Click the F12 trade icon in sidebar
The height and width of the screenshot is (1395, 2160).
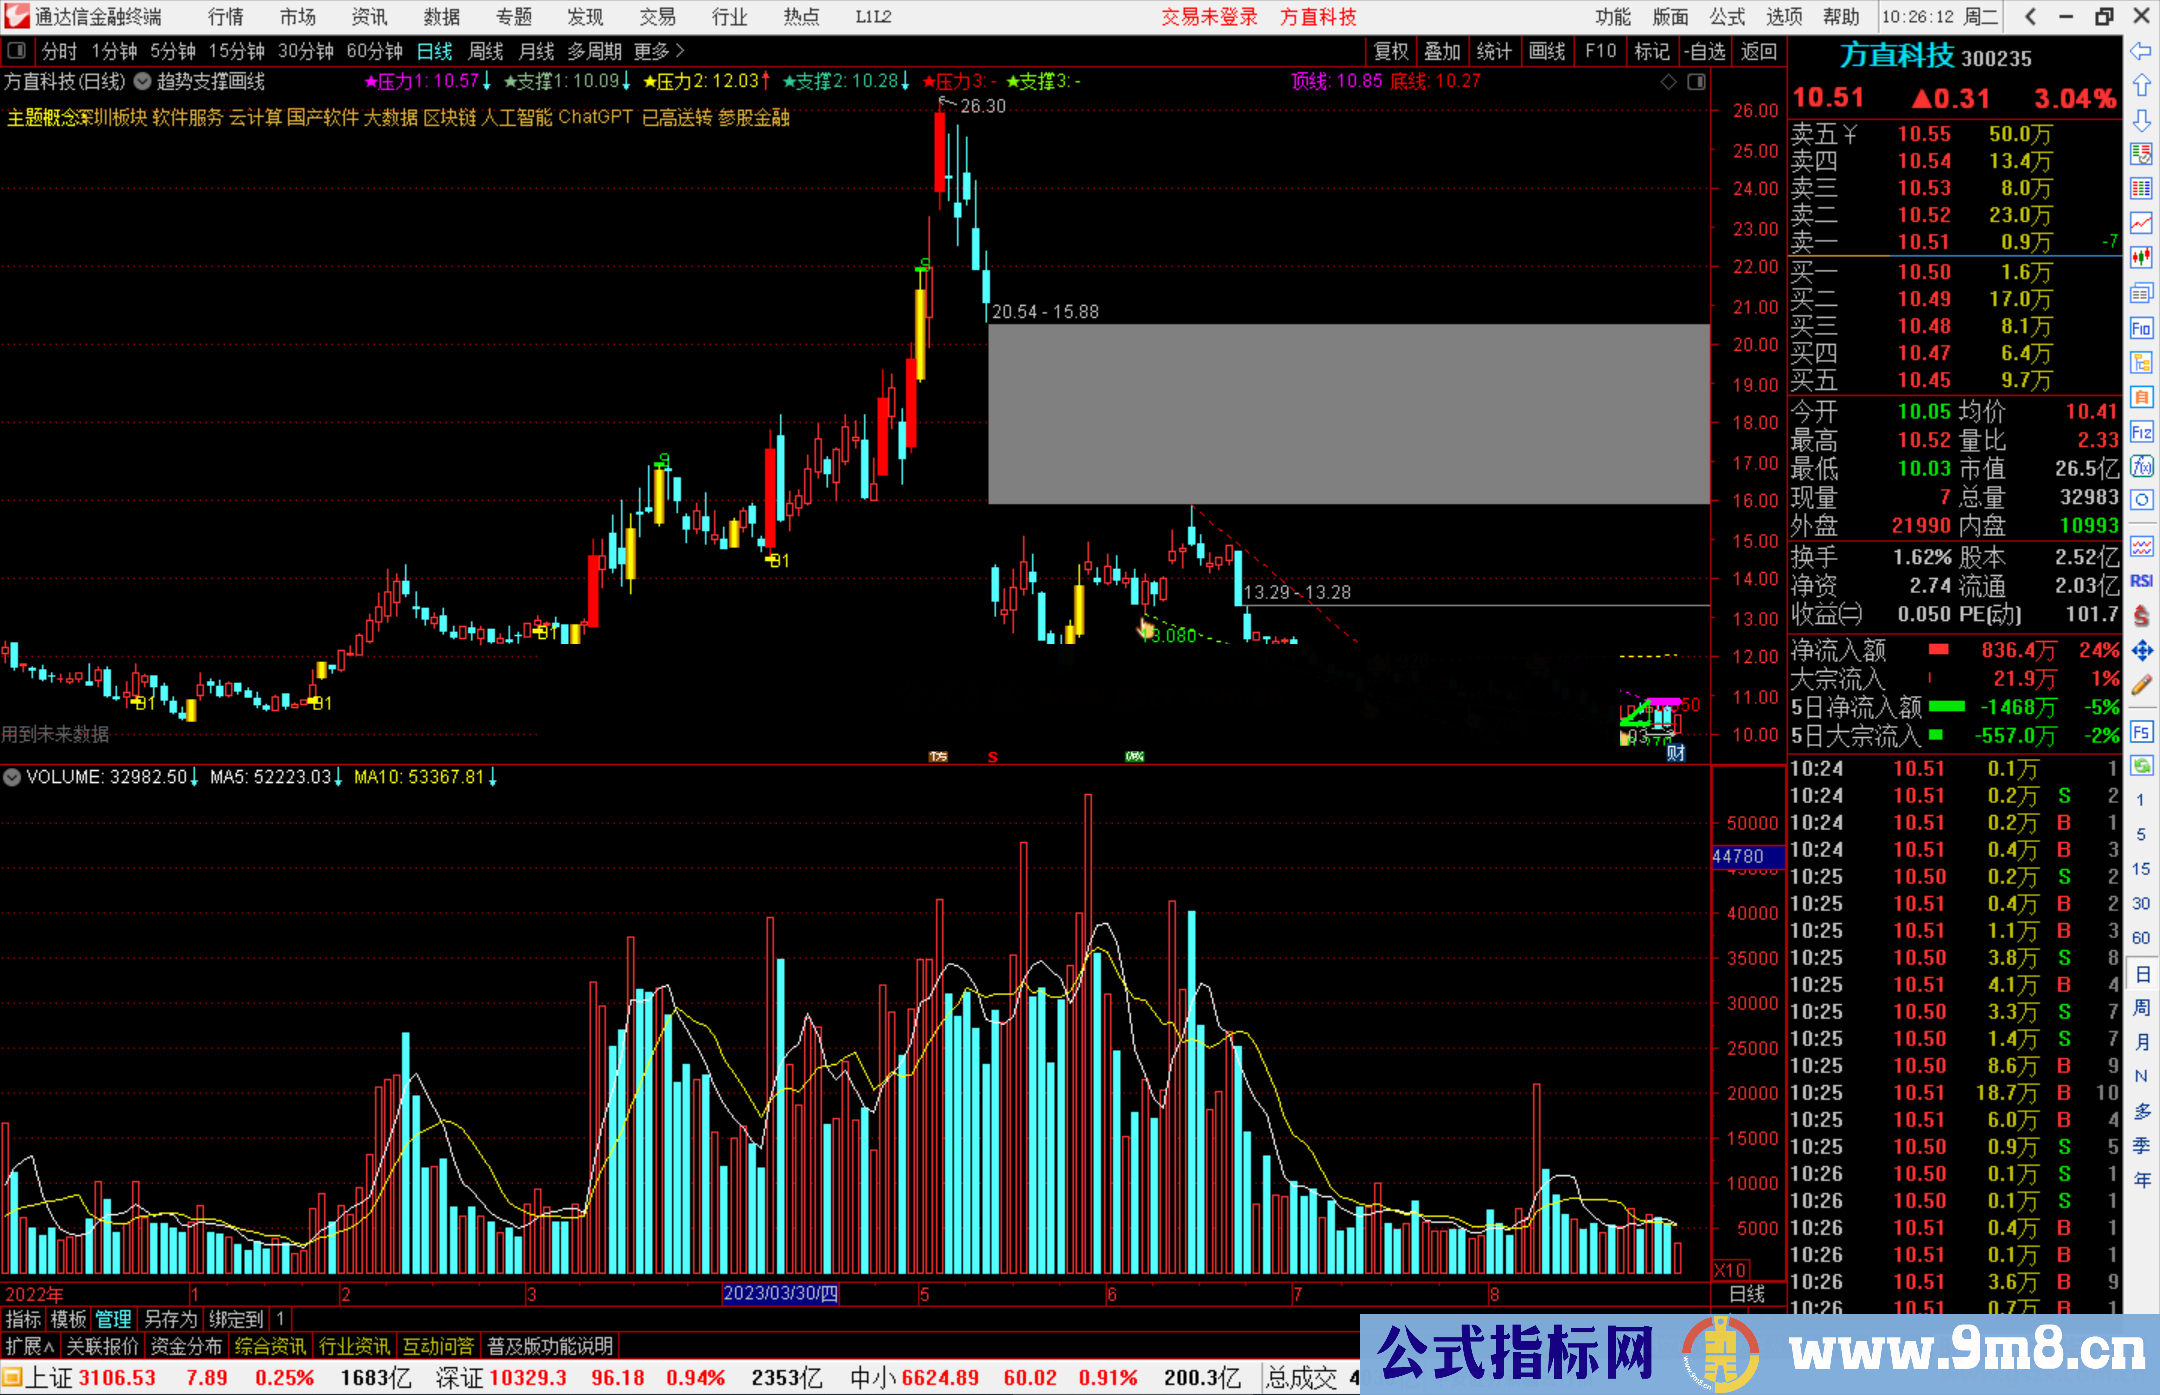tap(2141, 432)
